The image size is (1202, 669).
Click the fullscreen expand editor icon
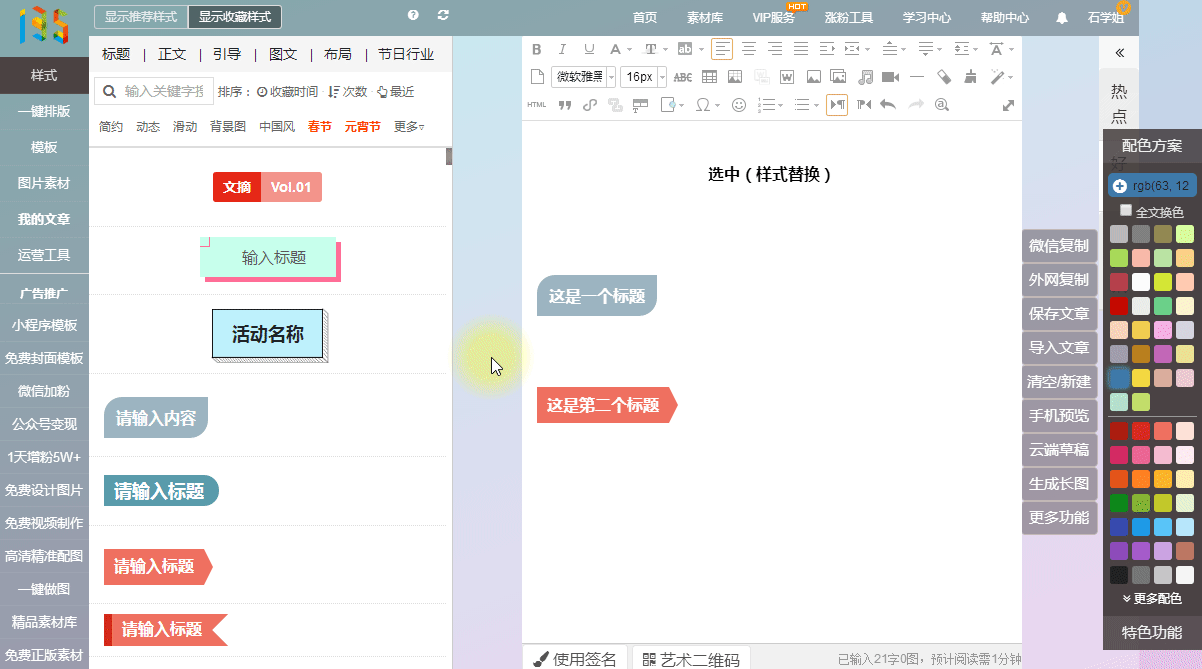pyautogui.click(x=1008, y=105)
